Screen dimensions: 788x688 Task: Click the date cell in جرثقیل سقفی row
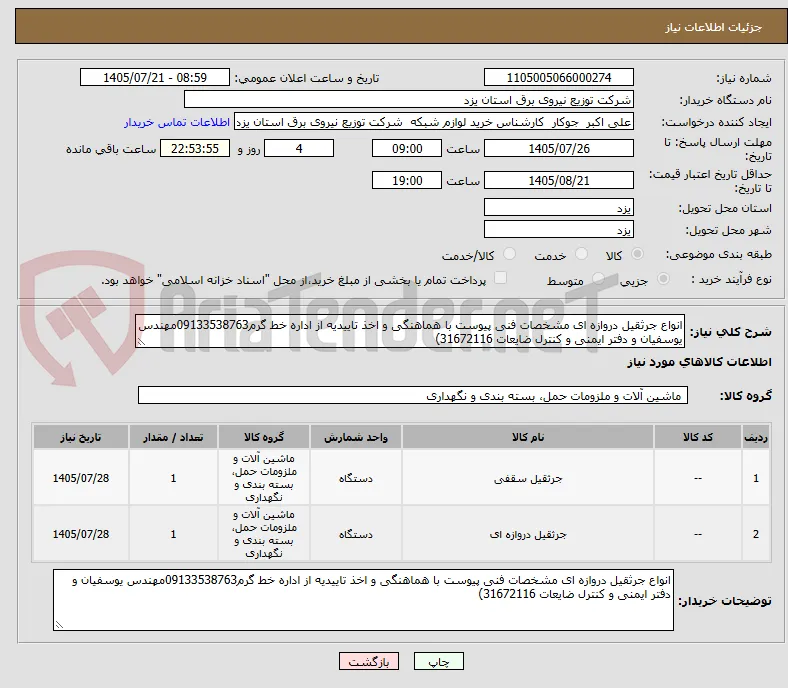pyautogui.click(x=81, y=477)
